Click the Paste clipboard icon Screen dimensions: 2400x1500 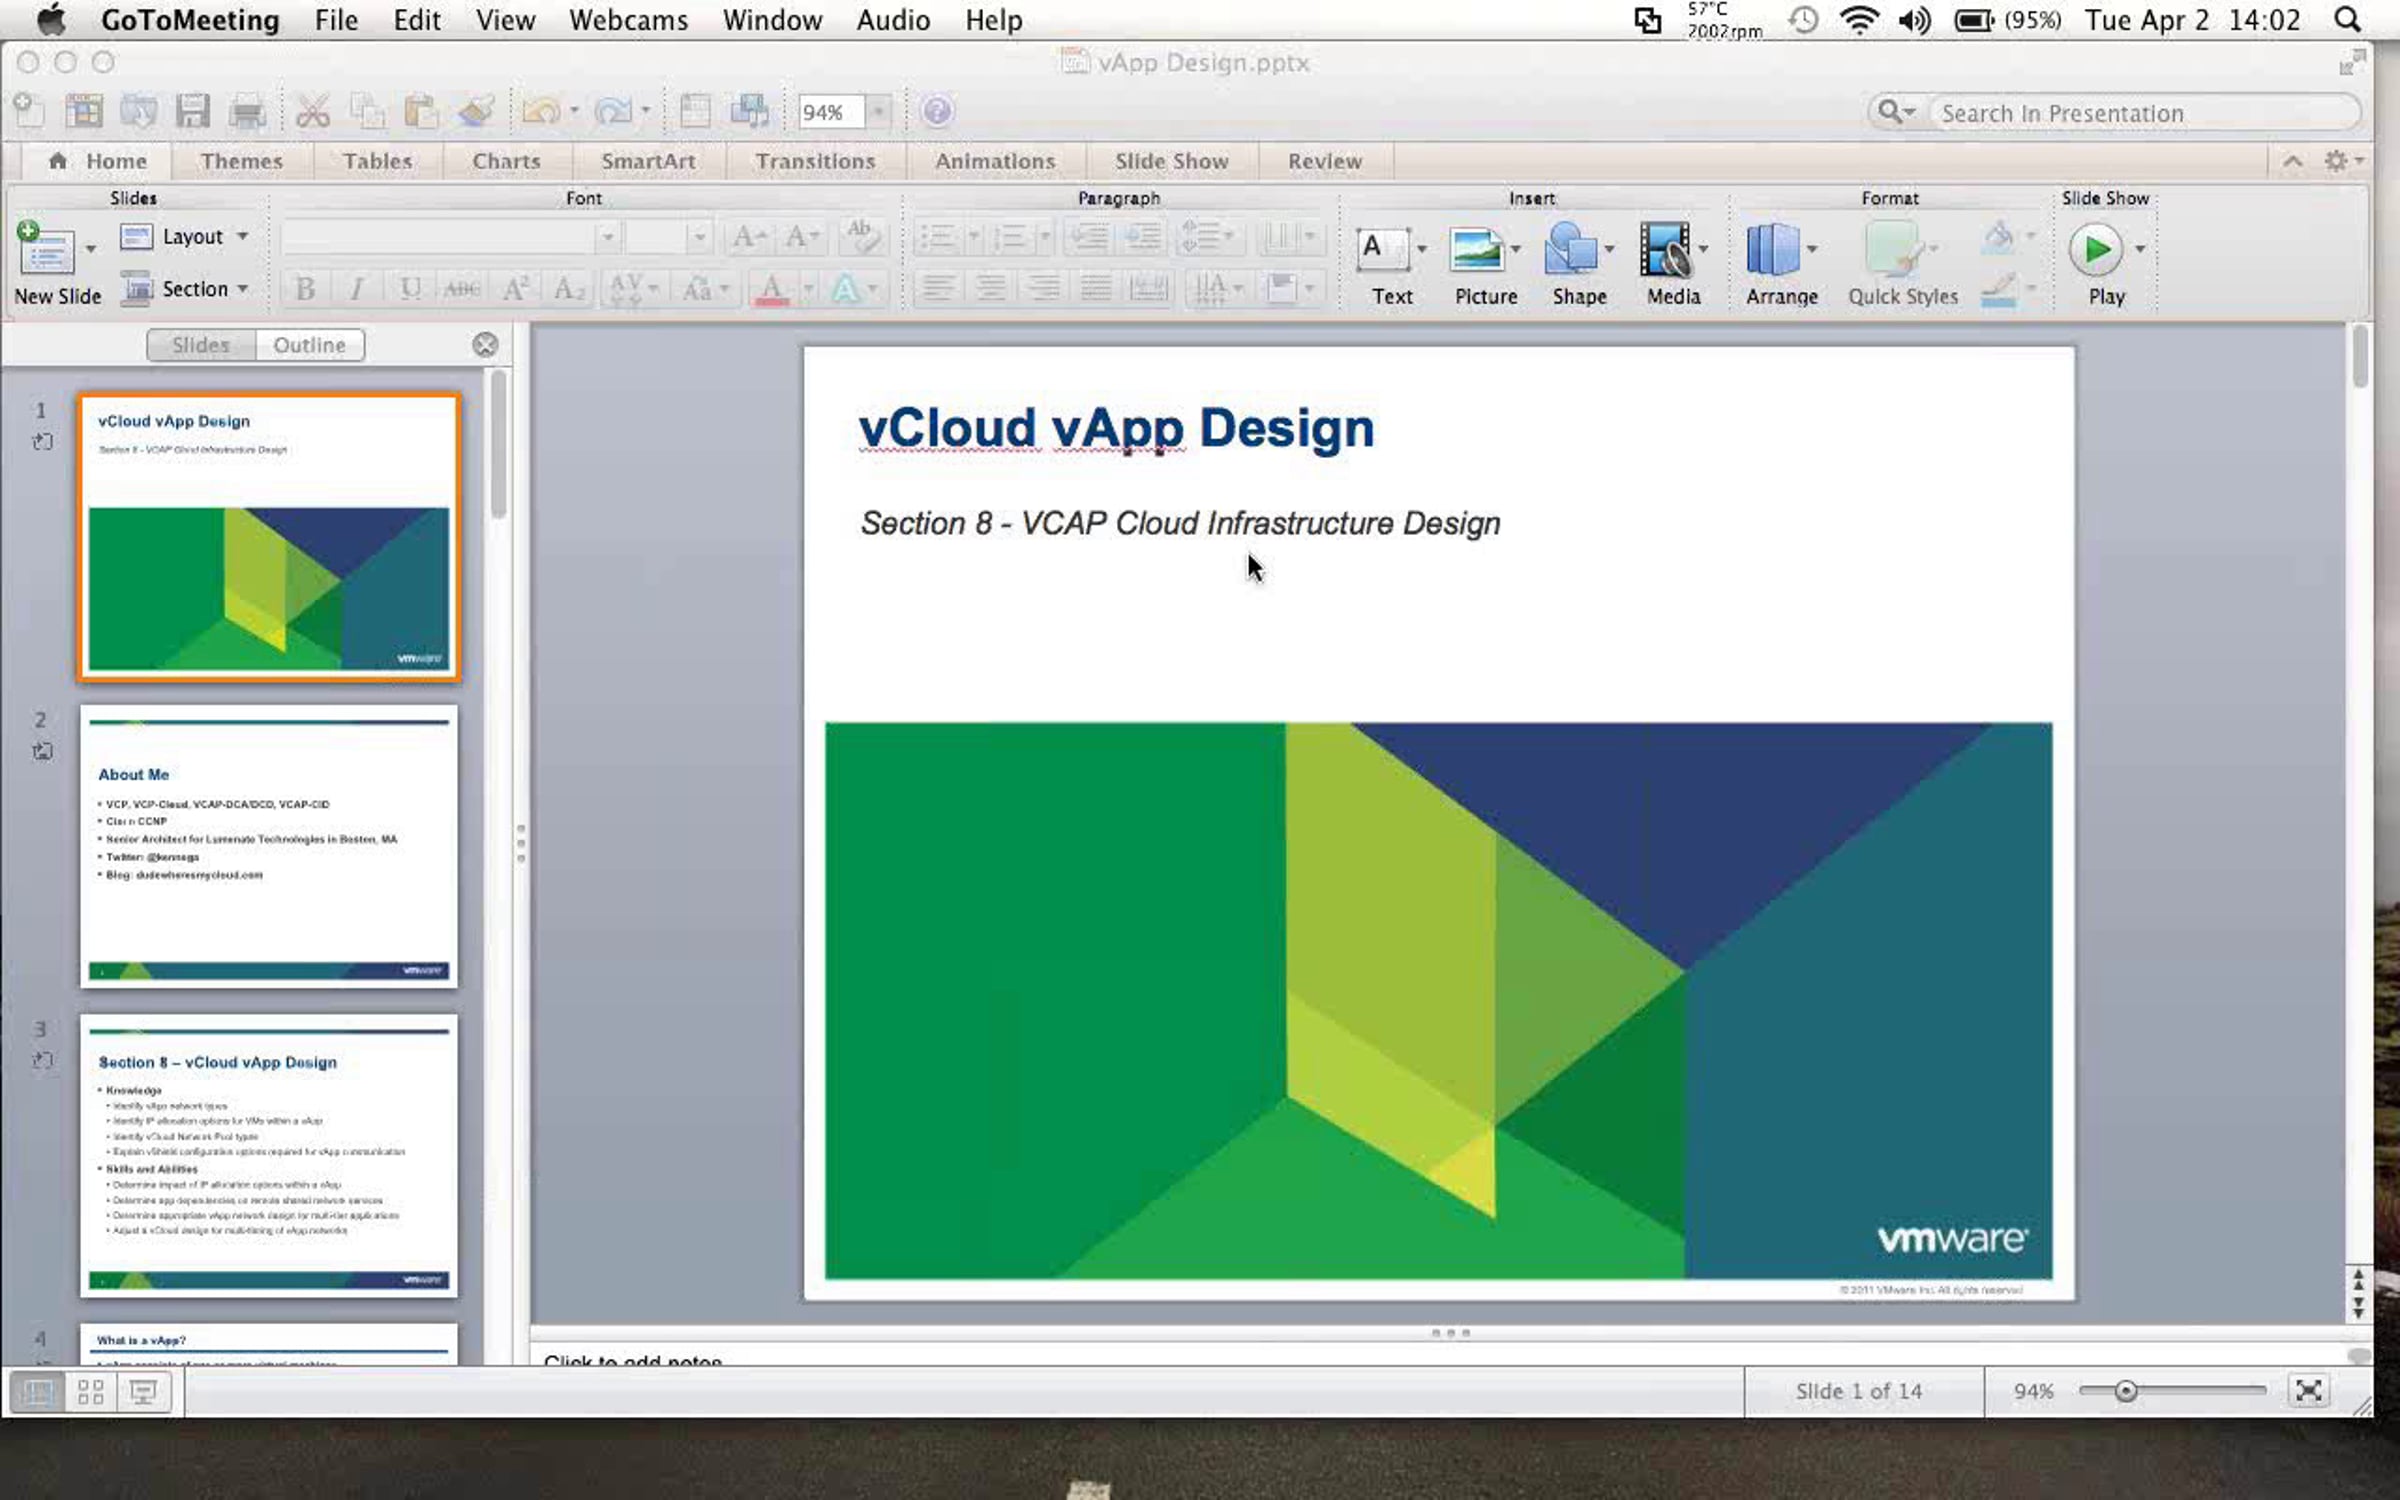coord(422,111)
